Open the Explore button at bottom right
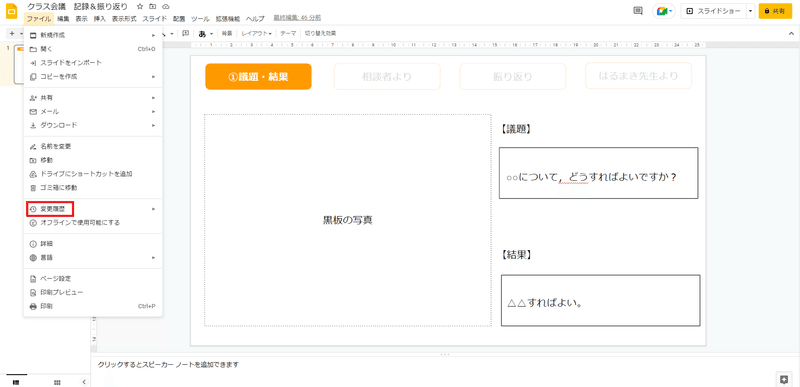 [783, 379]
